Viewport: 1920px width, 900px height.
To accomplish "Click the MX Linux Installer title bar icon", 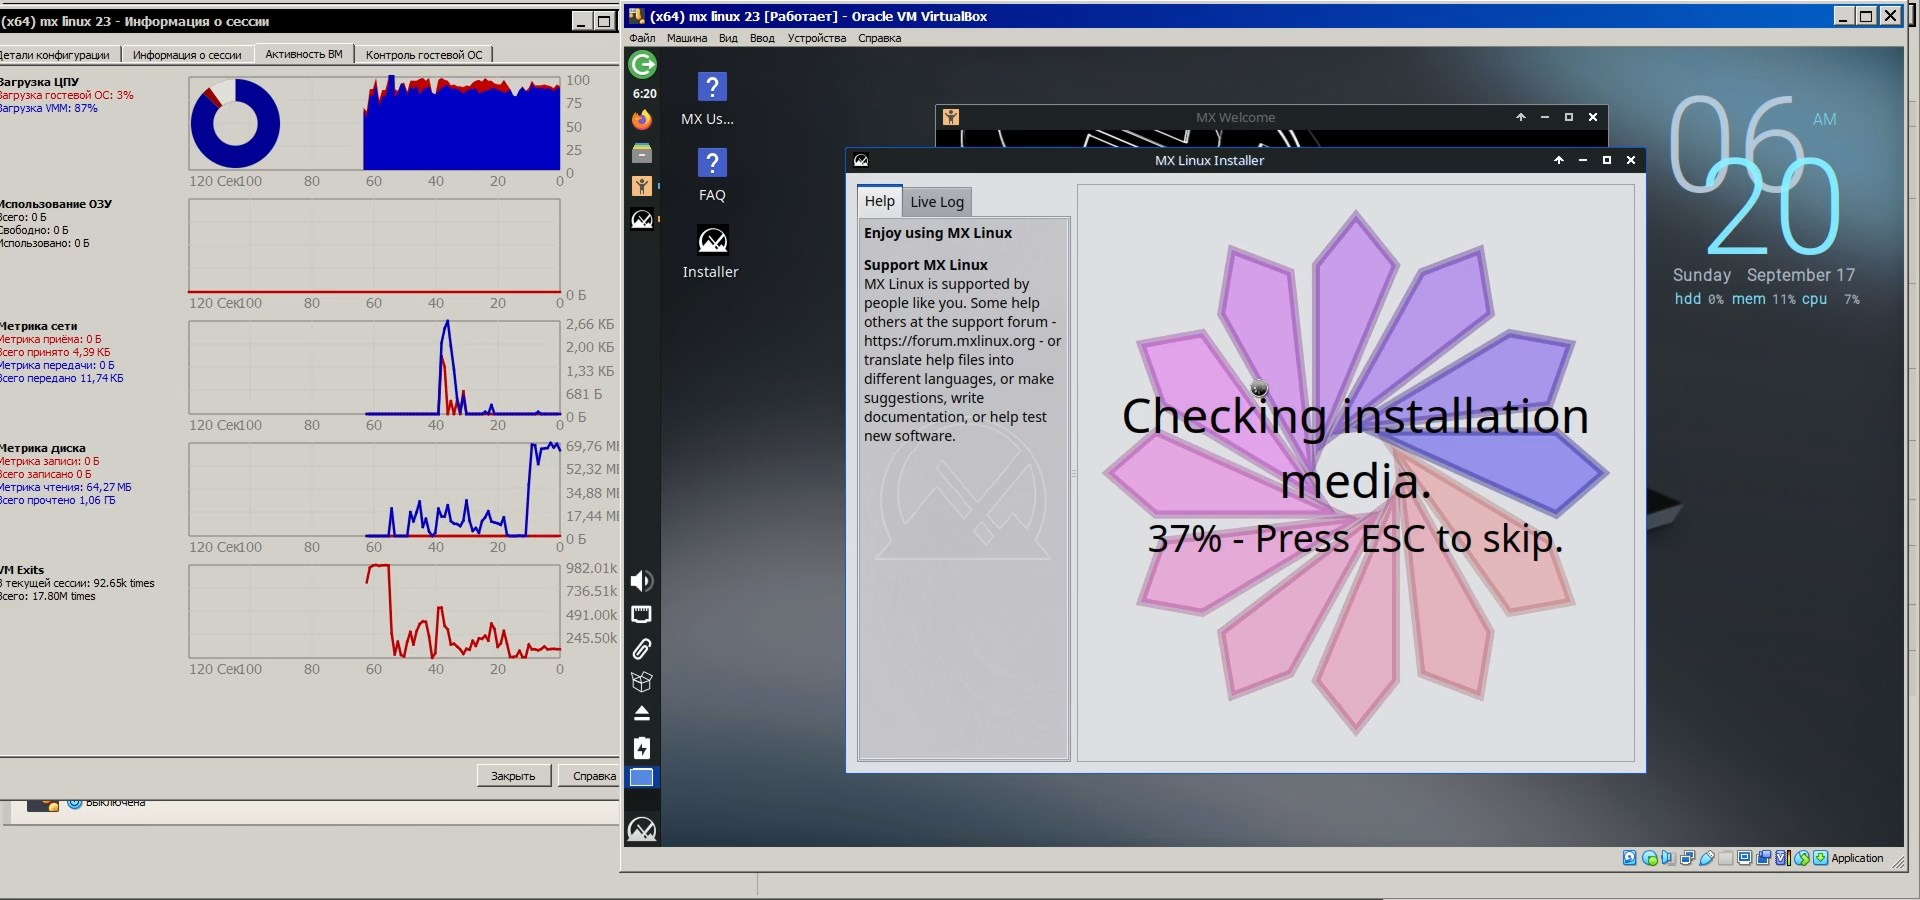I will click(861, 160).
